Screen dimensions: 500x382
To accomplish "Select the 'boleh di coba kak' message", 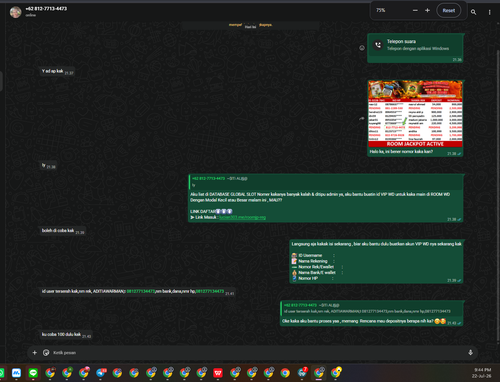I will [x=63, y=231].
